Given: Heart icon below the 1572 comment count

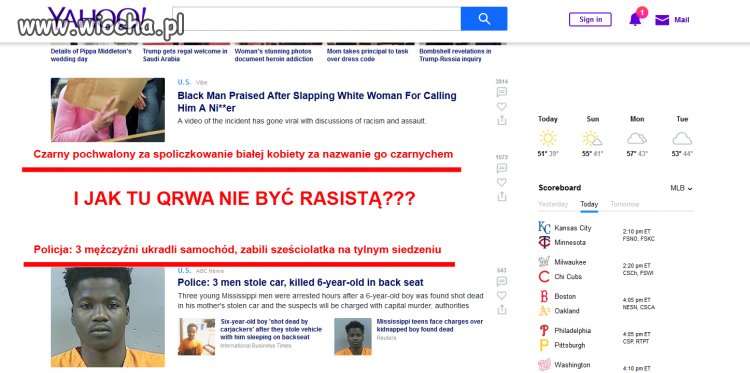Looking at the screenshot, I should click(502, 182).
